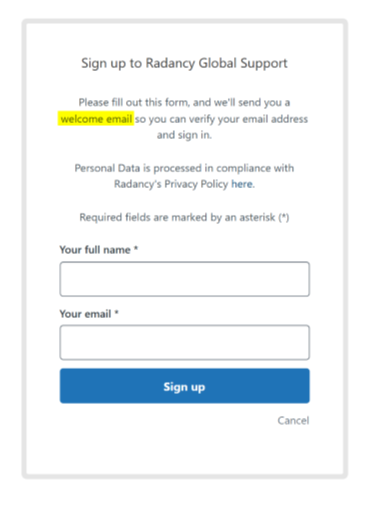Screen dimensions: 374x505
Task: Click the highlighted 'welcome email' text
Action: click(96, 119)
